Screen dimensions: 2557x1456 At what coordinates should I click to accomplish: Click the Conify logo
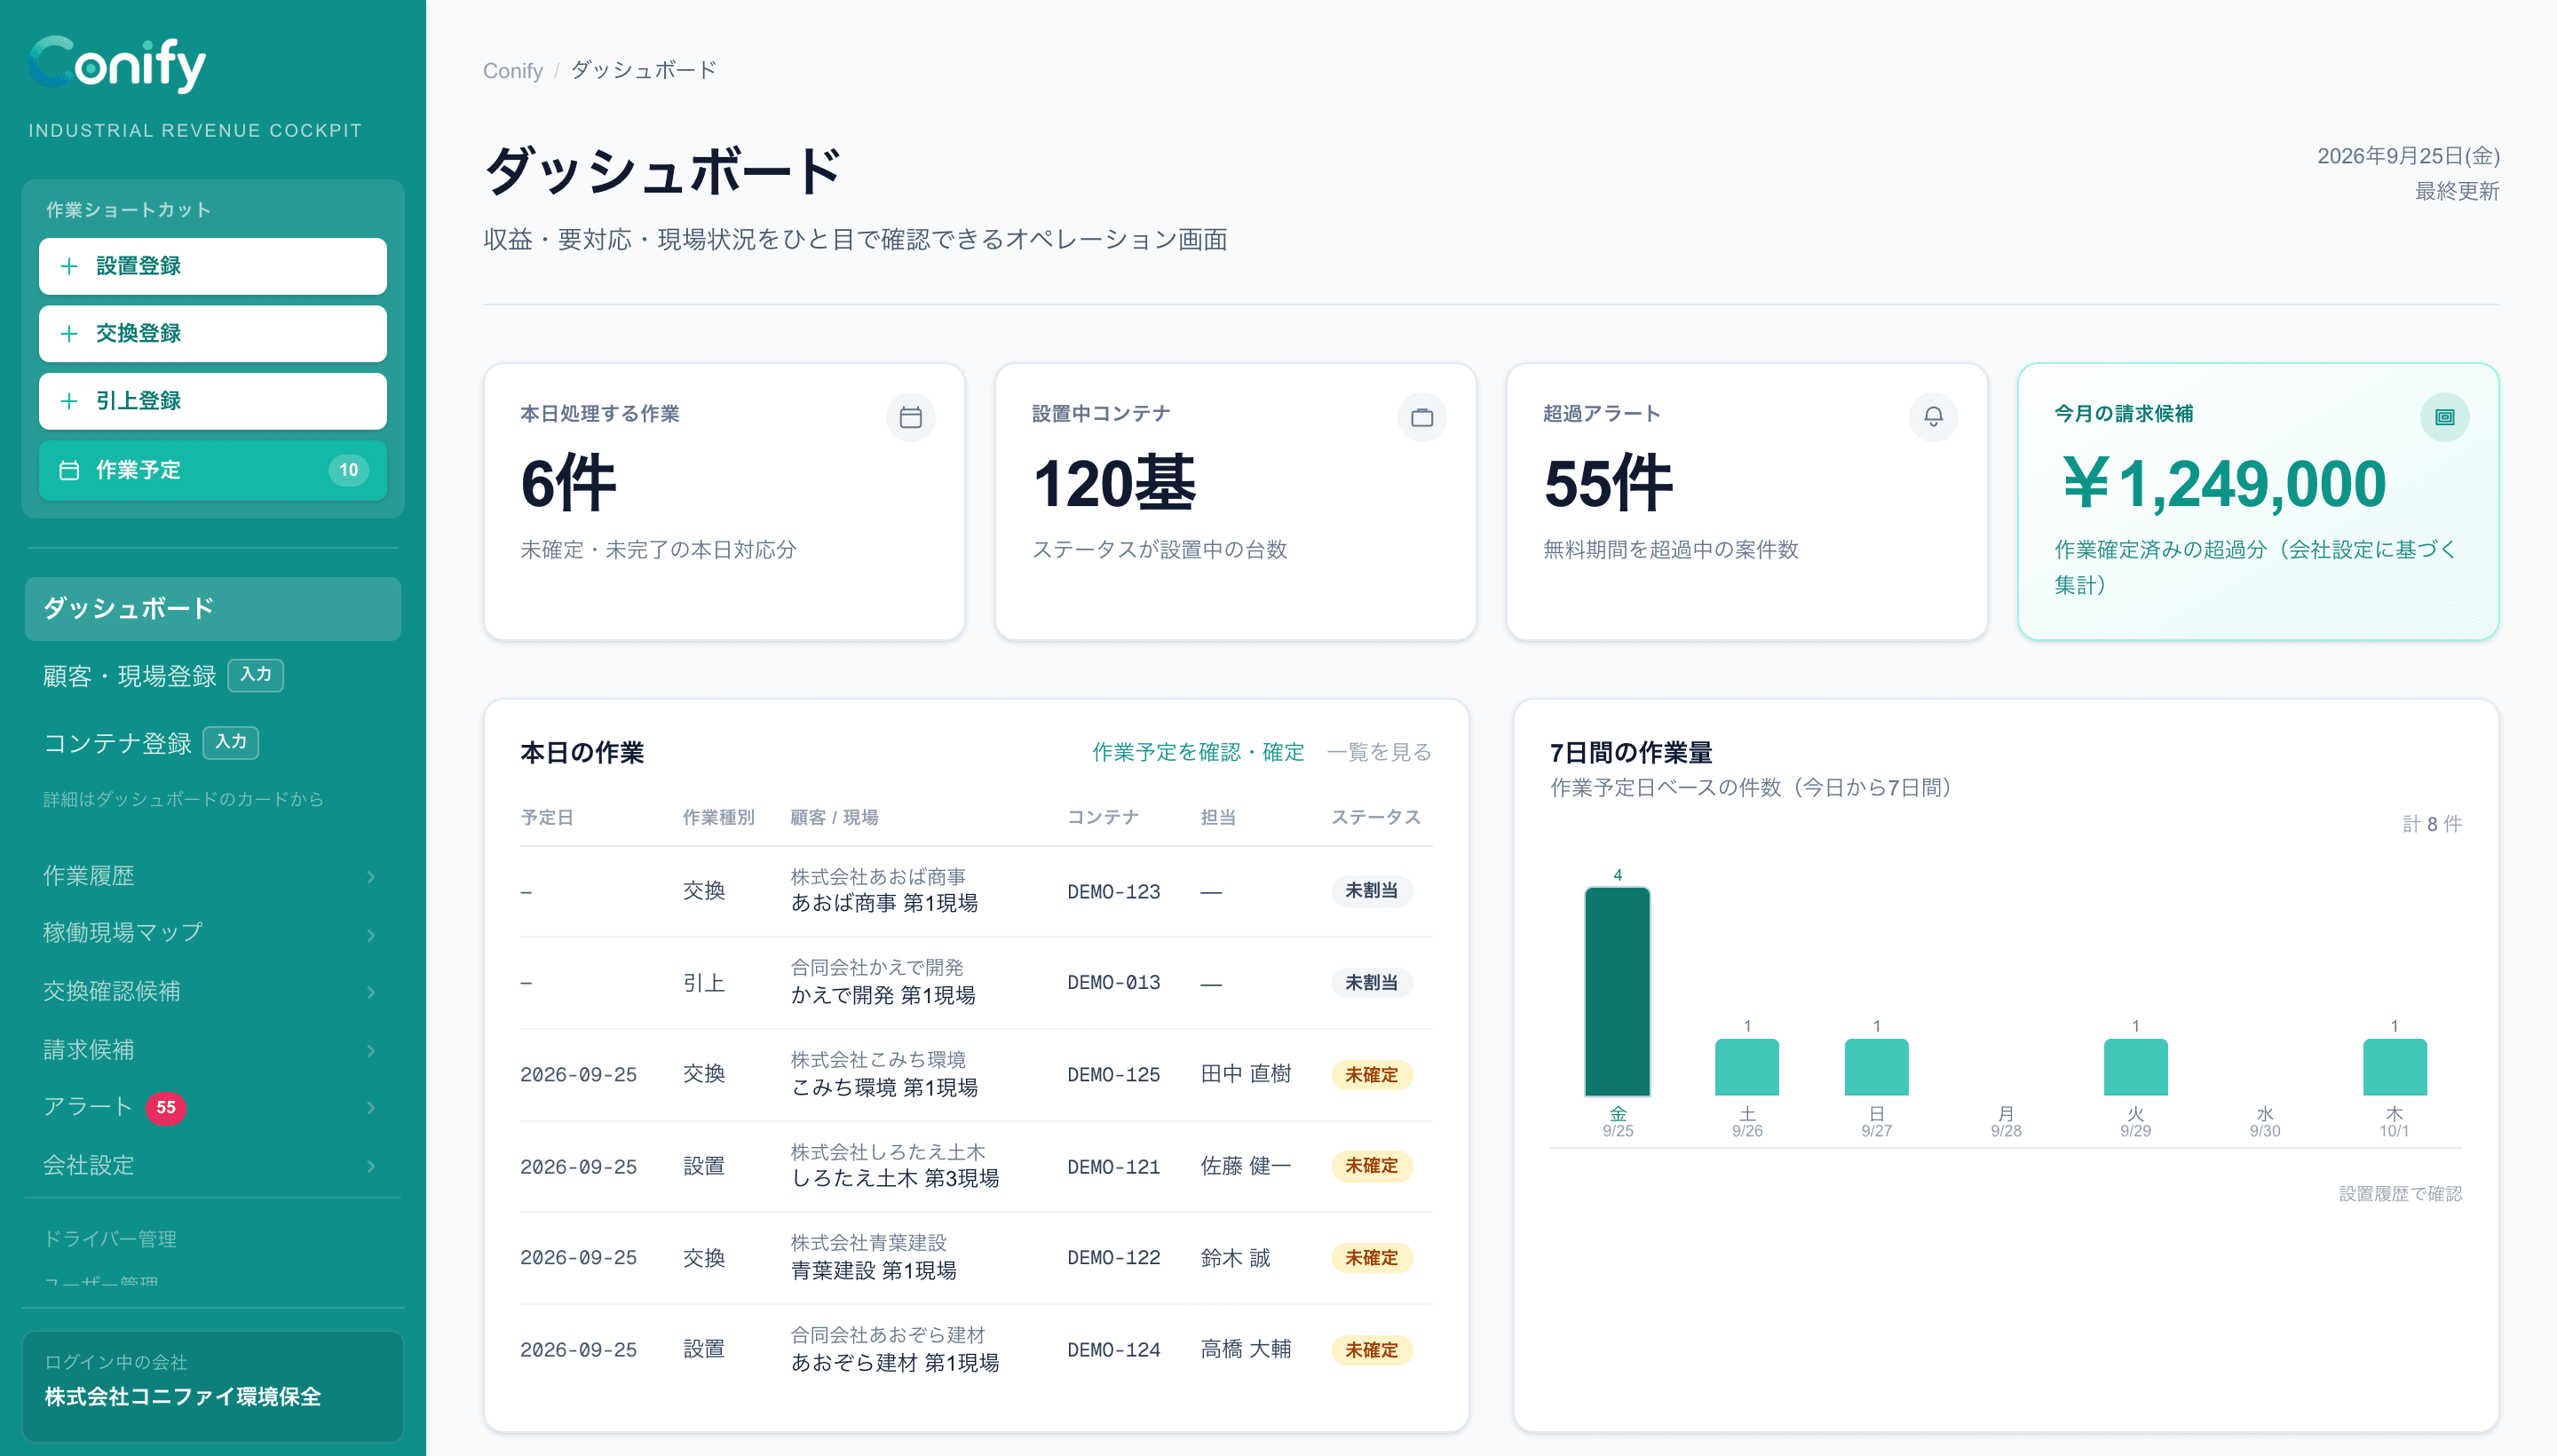[x=117, y=64]
